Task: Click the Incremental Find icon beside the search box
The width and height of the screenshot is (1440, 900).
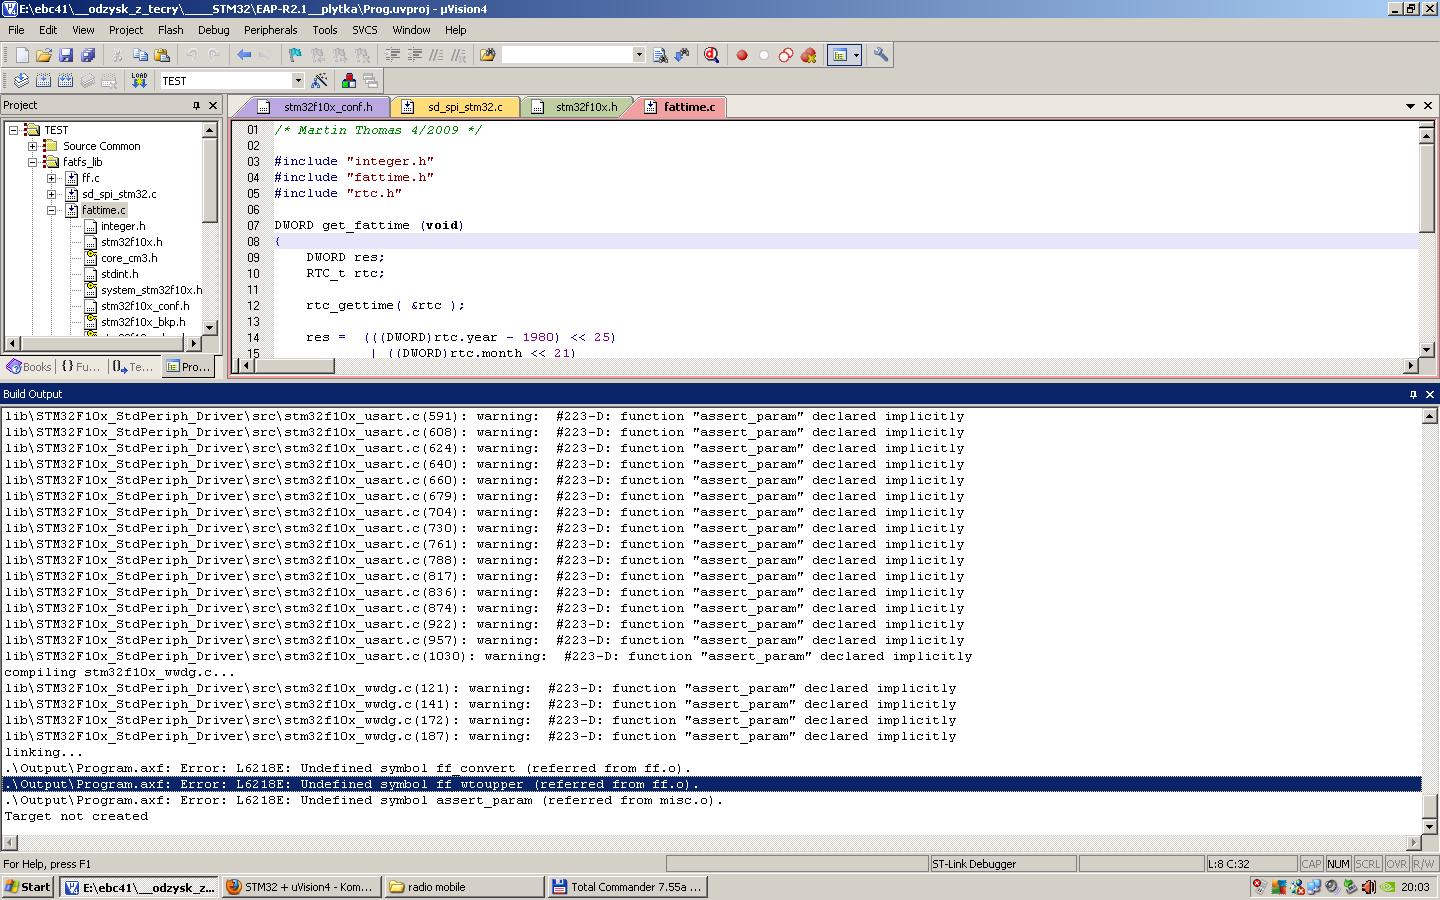Action: [682, 55]
